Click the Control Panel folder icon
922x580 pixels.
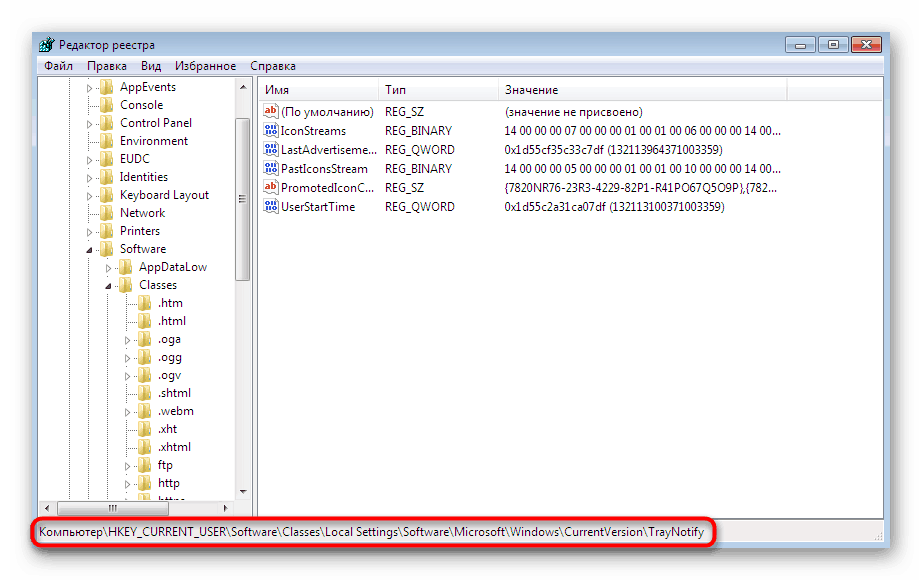tap(106, 123)
